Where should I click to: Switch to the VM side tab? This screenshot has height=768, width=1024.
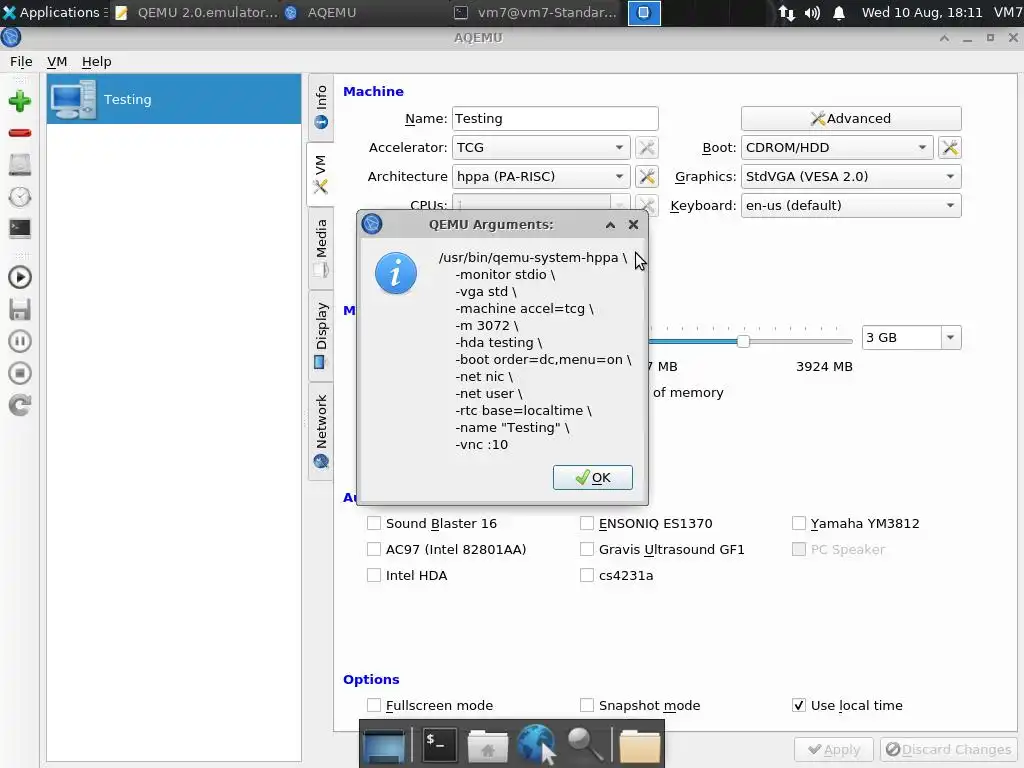321,174
